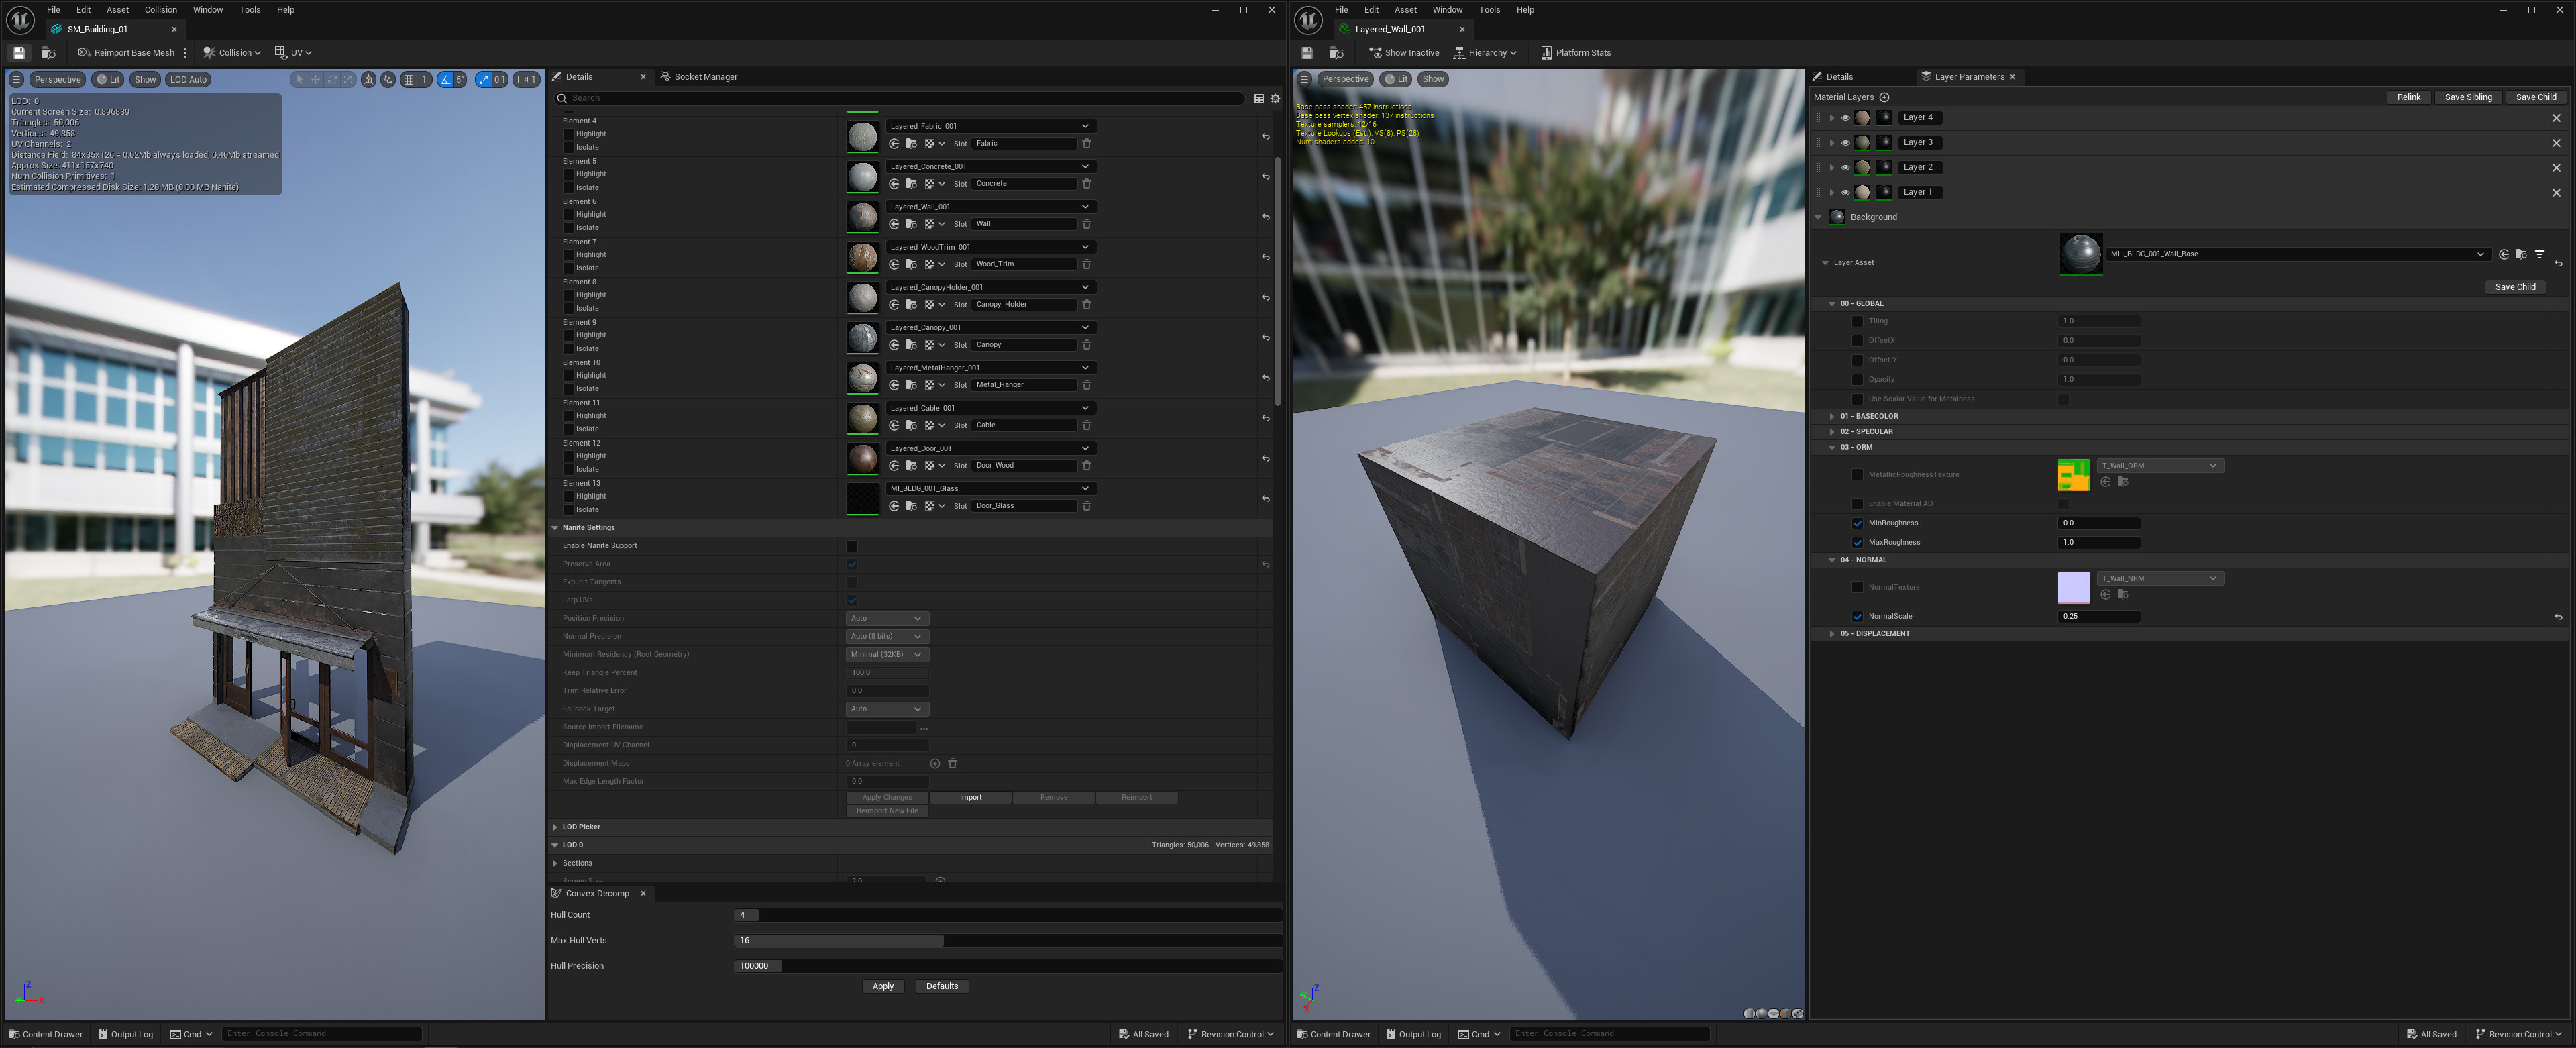Toggle scale snapping icon in mesh viewport
Viewport: 2576px width, 1048px height.
point(484,79)
